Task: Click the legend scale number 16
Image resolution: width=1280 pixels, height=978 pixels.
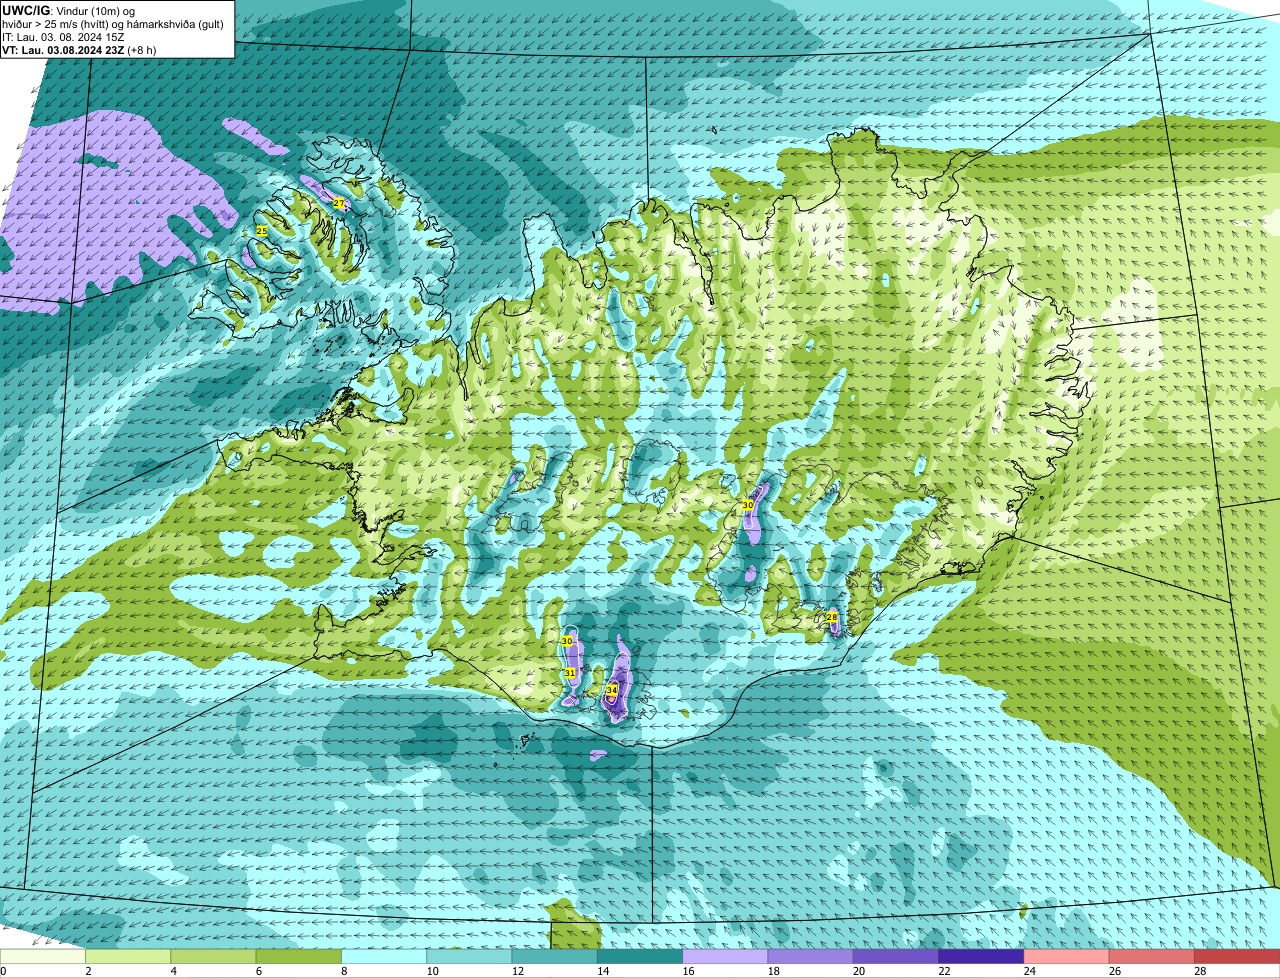Action: pyautogui.click(x=686, y=971)
